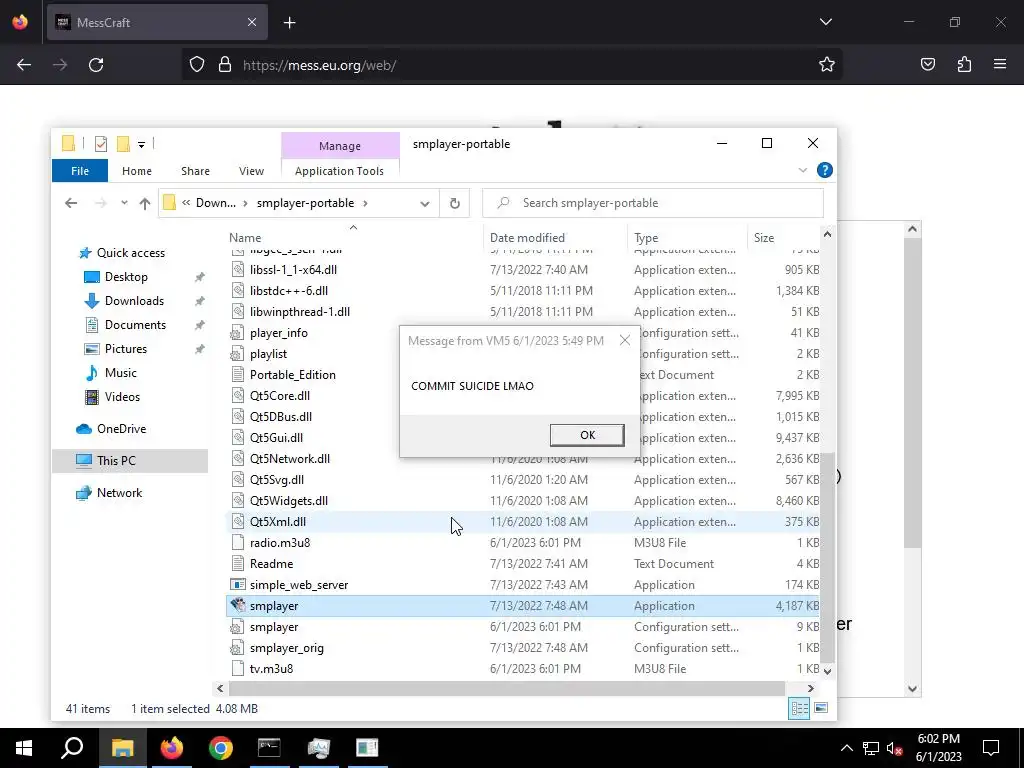Go back in File Explorer

point(71,203)
